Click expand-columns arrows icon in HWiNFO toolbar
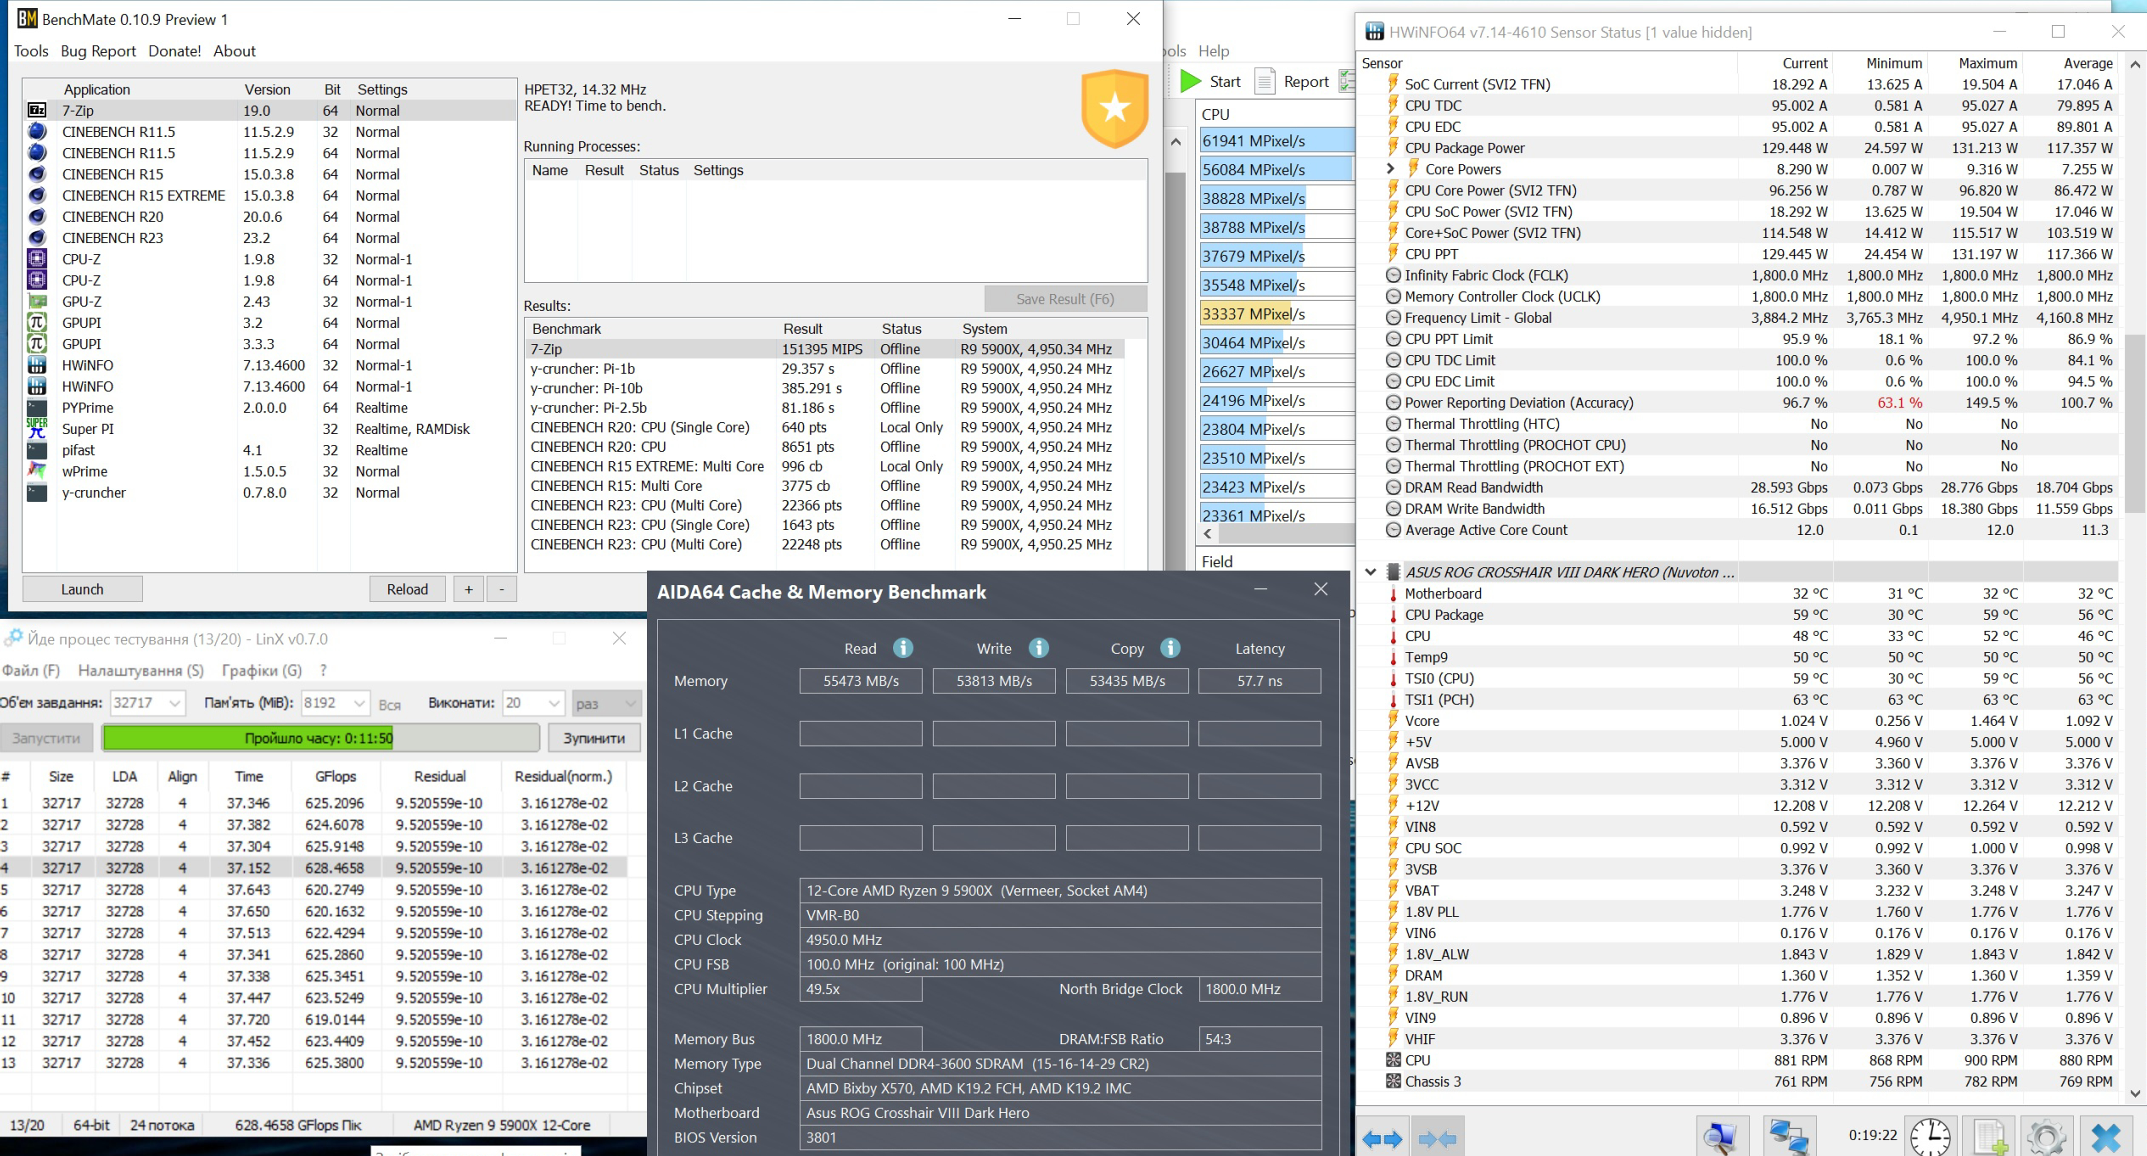2147x1156 pixels. (x=1384, y=1138)
